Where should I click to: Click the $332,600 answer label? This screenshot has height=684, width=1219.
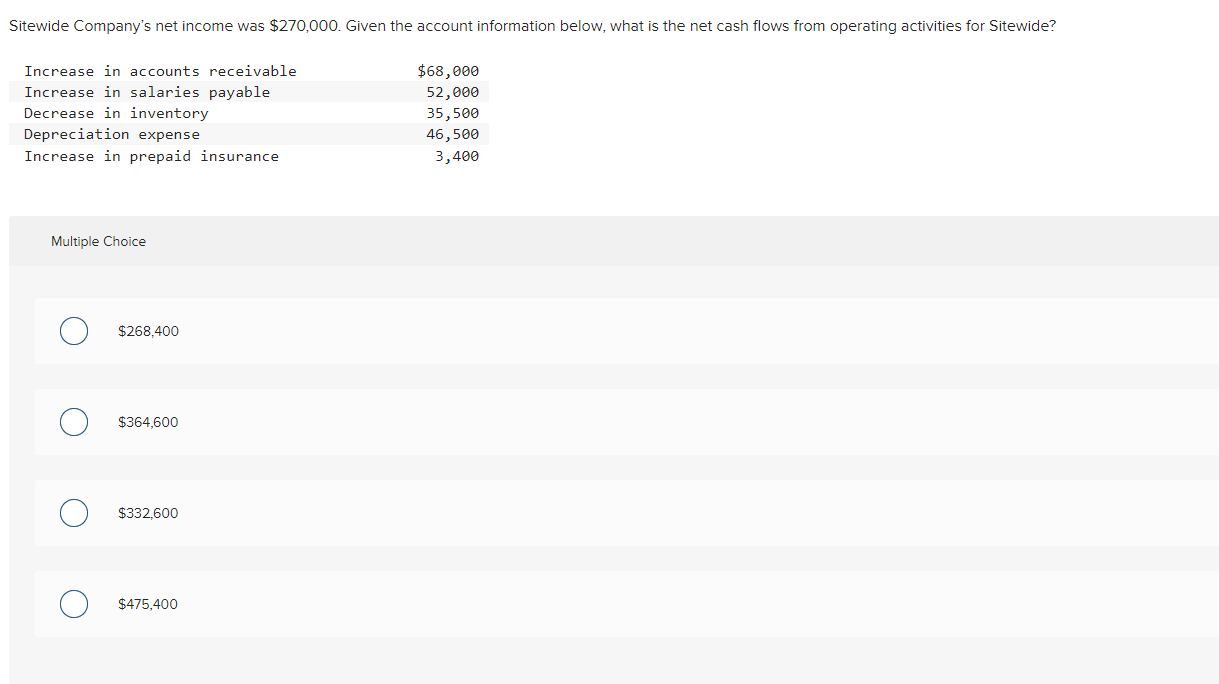(x=148, y=513)
